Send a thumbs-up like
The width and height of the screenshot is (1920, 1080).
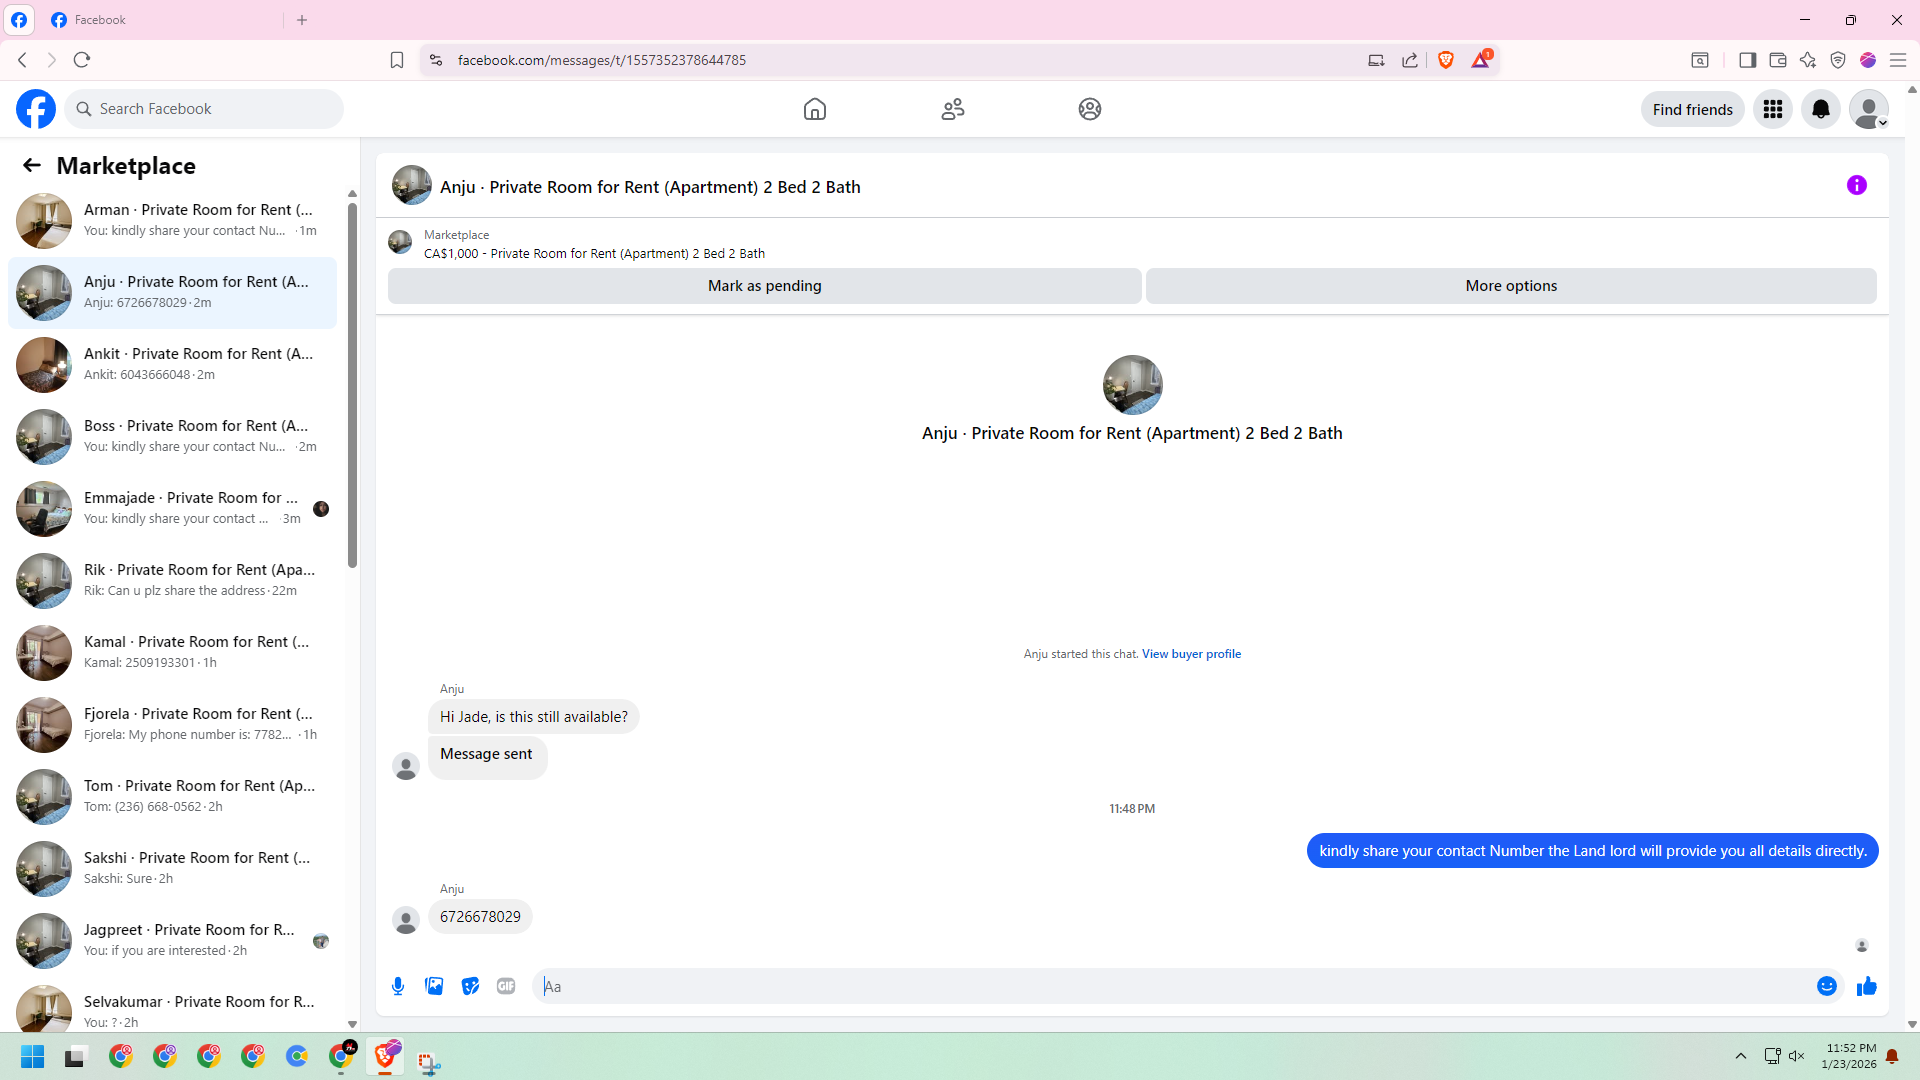[x=1866, y=986]
